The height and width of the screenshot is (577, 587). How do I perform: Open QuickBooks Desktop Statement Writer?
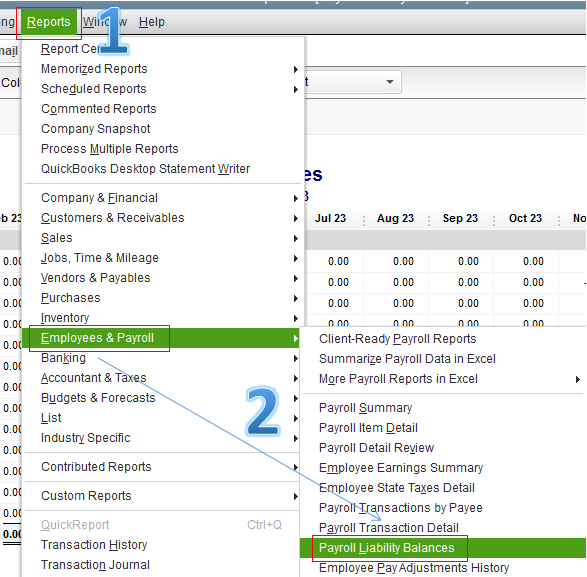145,169
